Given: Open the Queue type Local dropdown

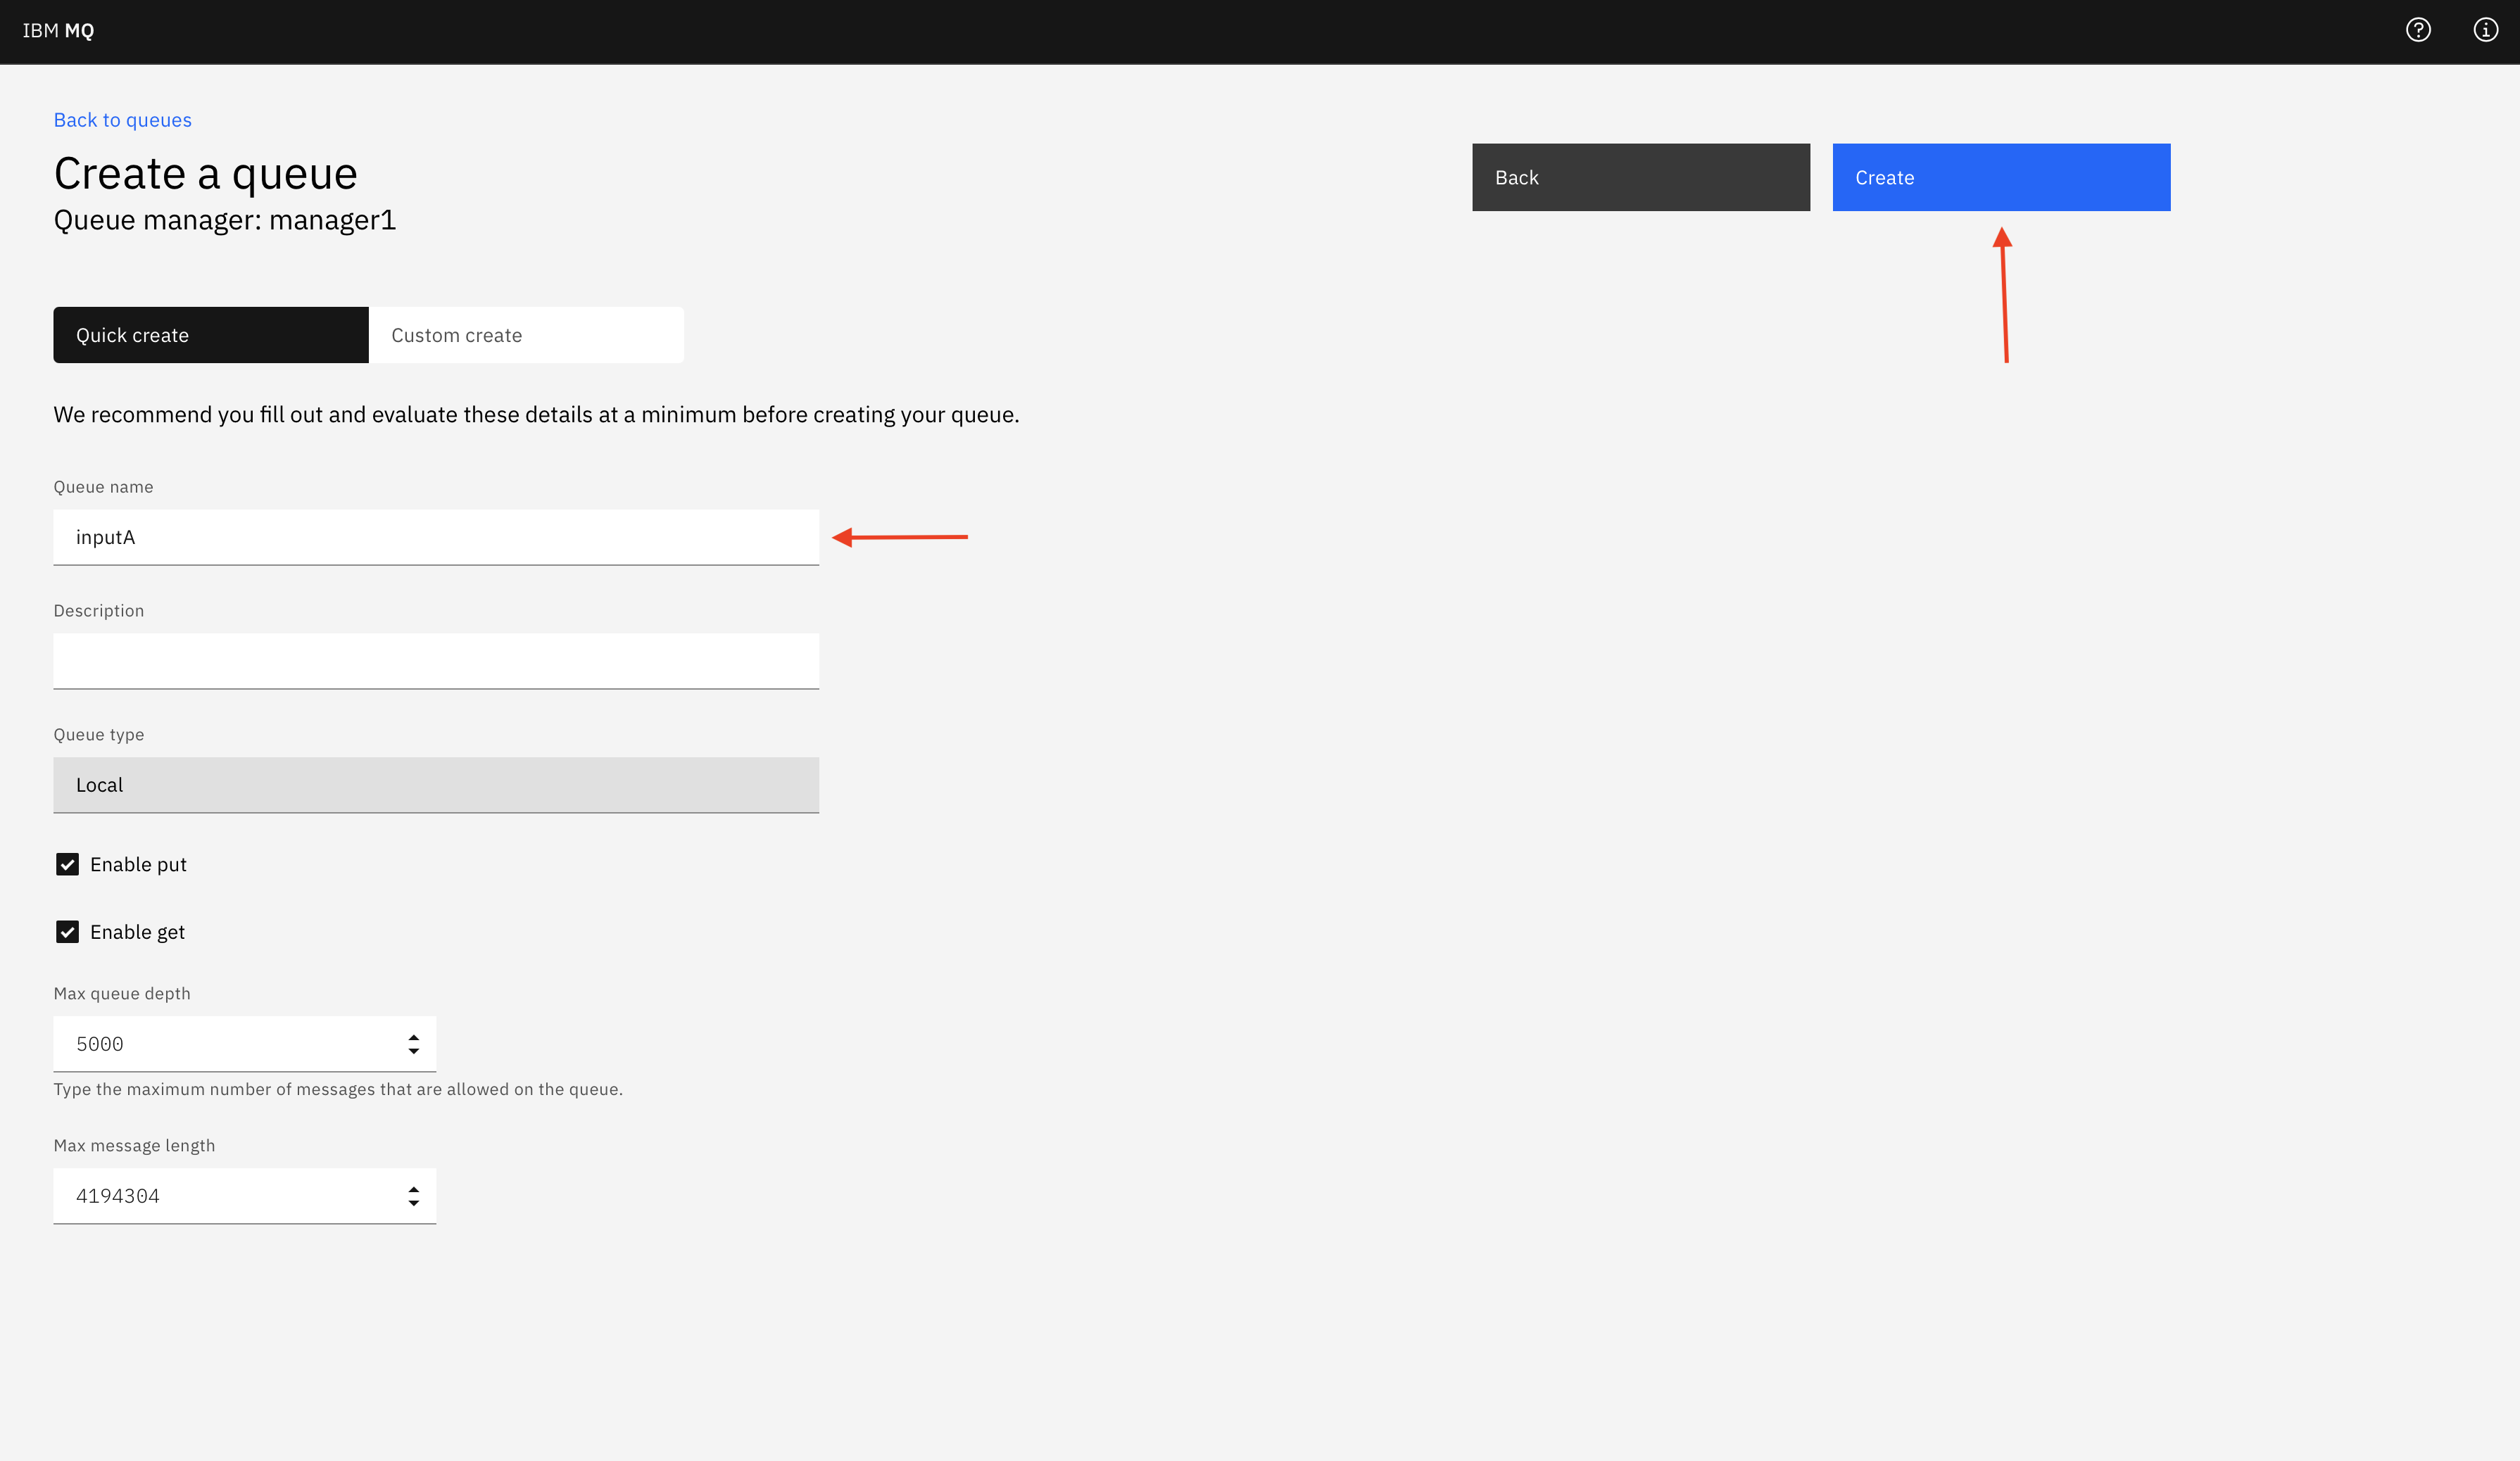Looking at the screenshot, I should [x=435, y=785].
